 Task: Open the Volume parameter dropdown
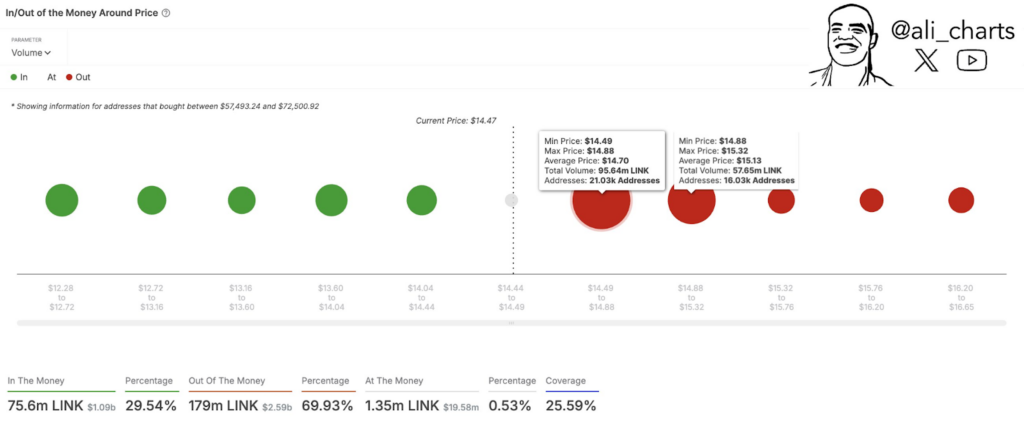pyautogui.click(x=31, y=53)
